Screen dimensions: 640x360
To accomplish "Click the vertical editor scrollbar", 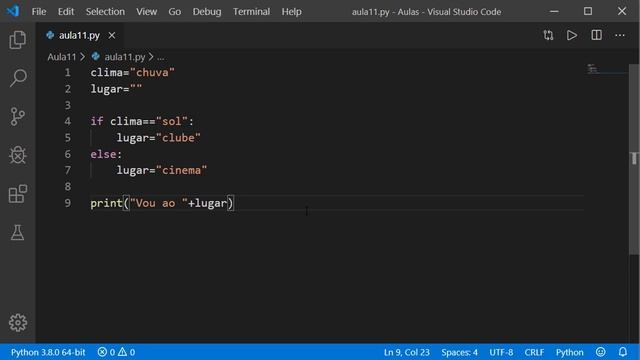I will click(x=634, y=159).
